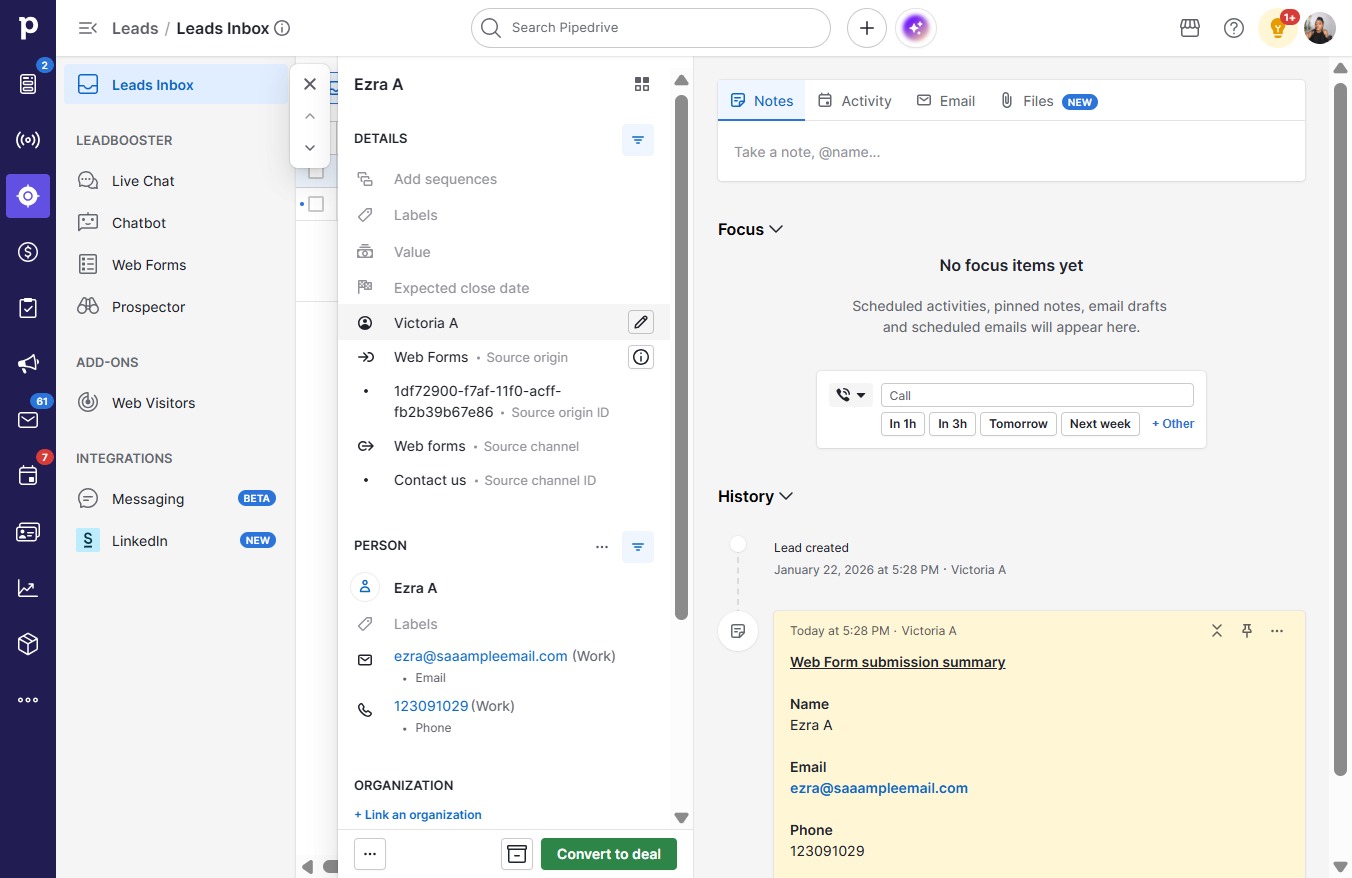This screenshot has width=1352, height=878.
Task: Open Messaging integration
Action: [x=176, y=499]
